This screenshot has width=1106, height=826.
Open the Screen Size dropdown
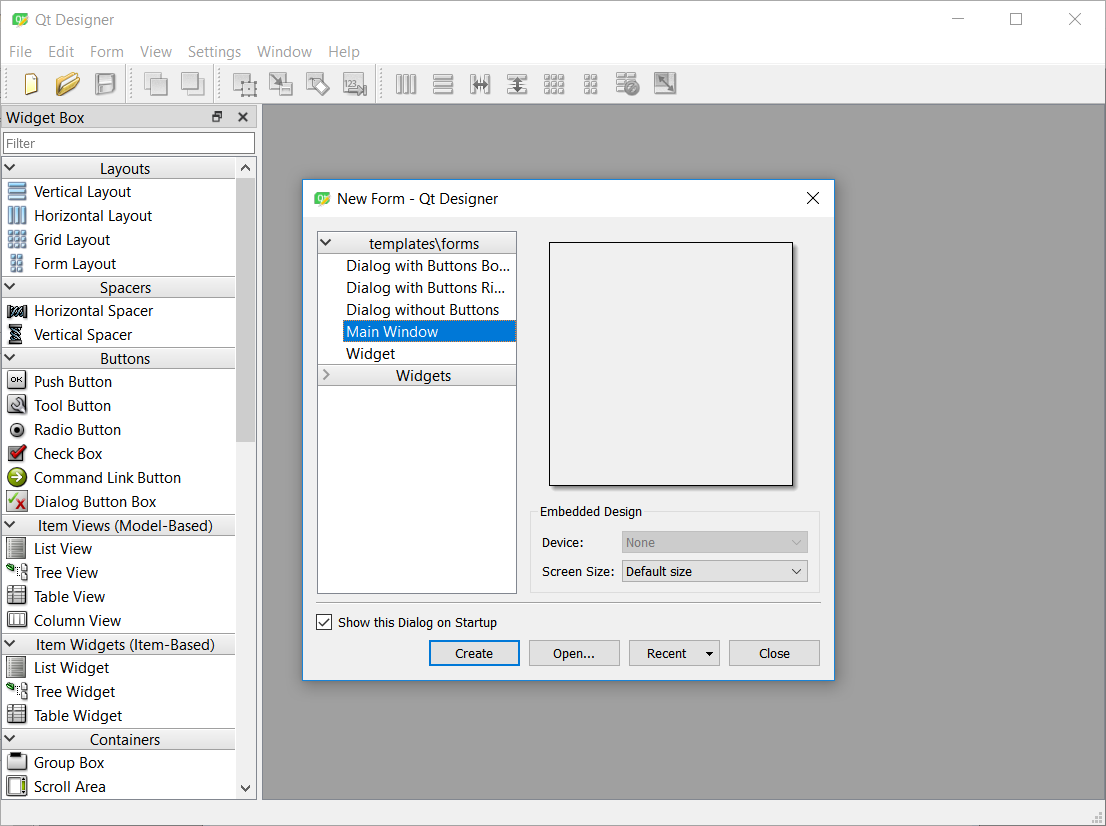pyautogui.click(x=715, y=571)
